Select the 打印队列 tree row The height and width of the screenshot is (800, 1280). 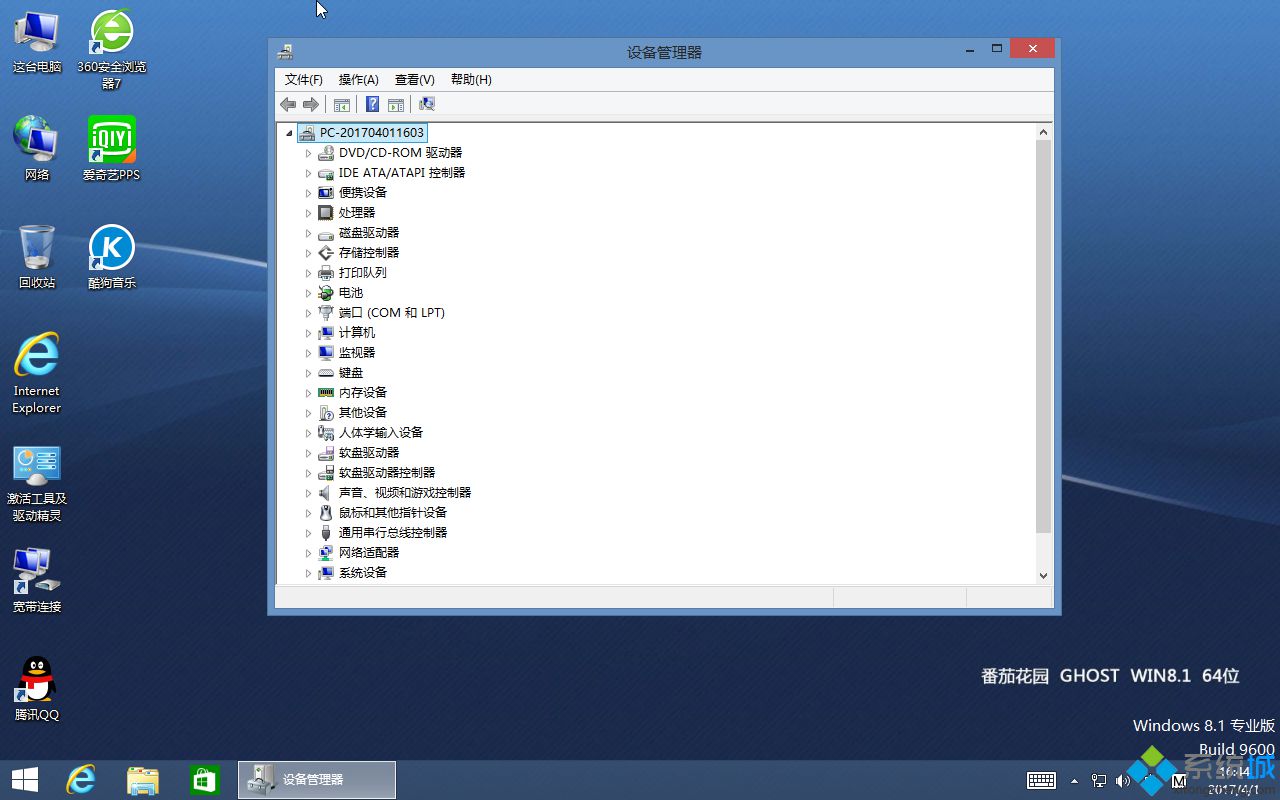[x=362, y=273]
